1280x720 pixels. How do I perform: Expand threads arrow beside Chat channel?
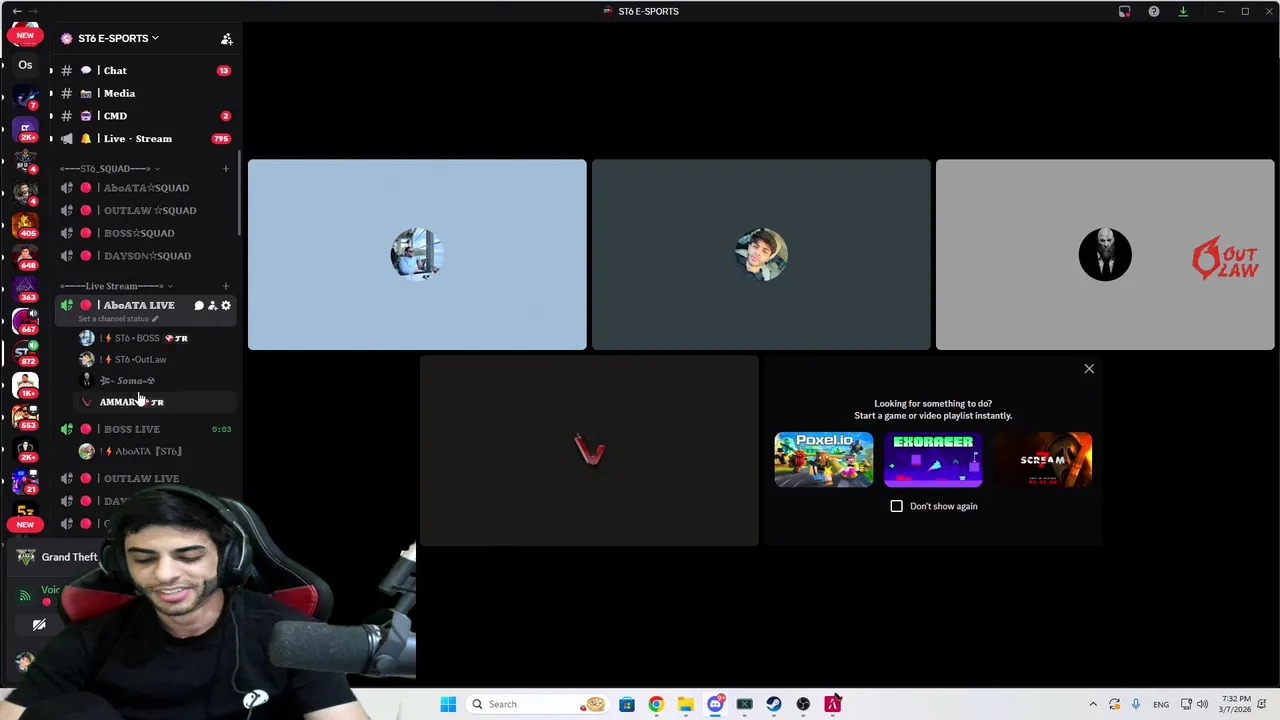(x=51, y=71)
